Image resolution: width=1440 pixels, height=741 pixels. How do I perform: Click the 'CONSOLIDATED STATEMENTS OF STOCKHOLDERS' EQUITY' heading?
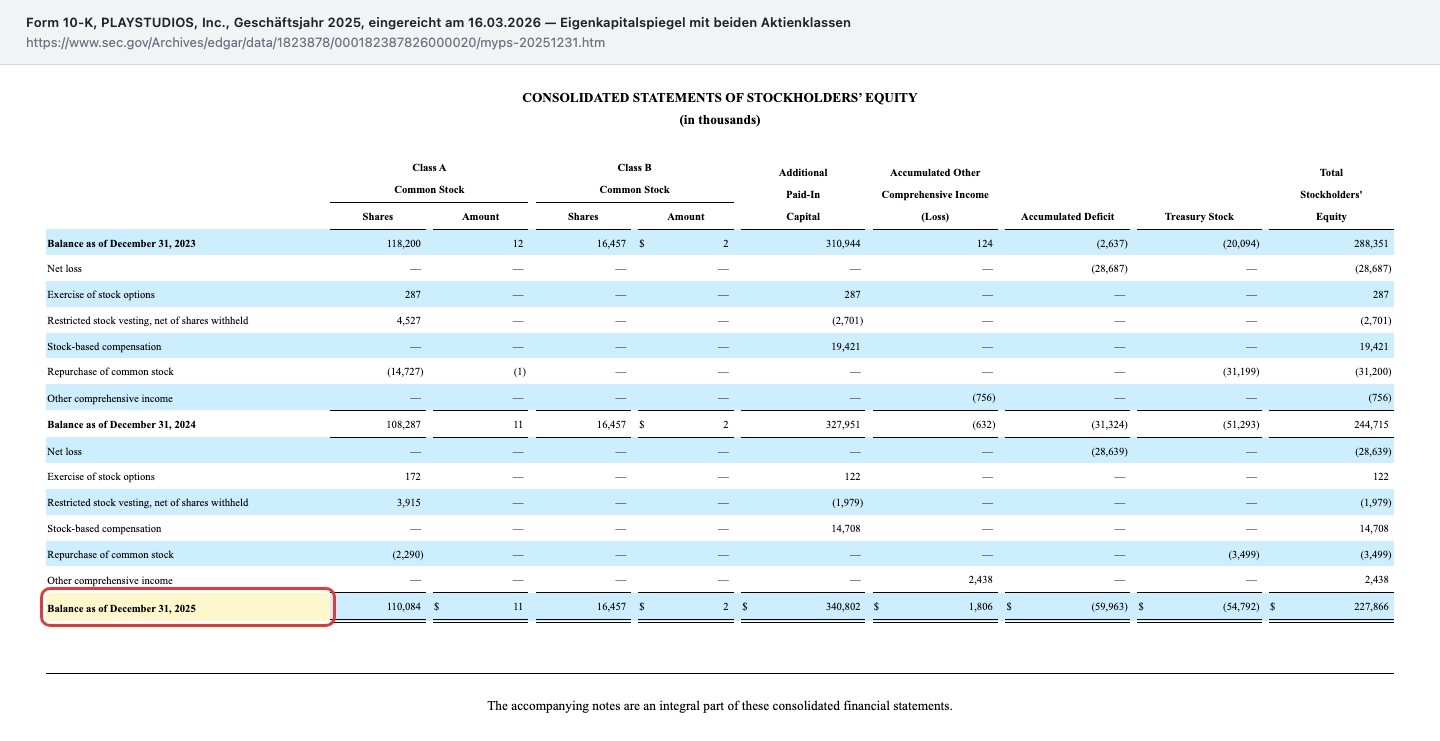(720, 98)
